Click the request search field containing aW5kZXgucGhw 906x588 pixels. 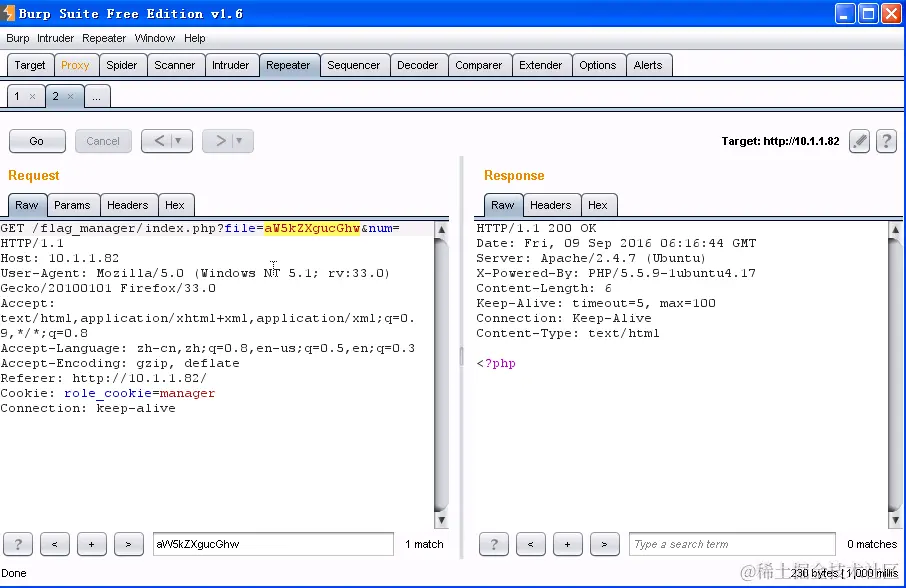[273, 544]
